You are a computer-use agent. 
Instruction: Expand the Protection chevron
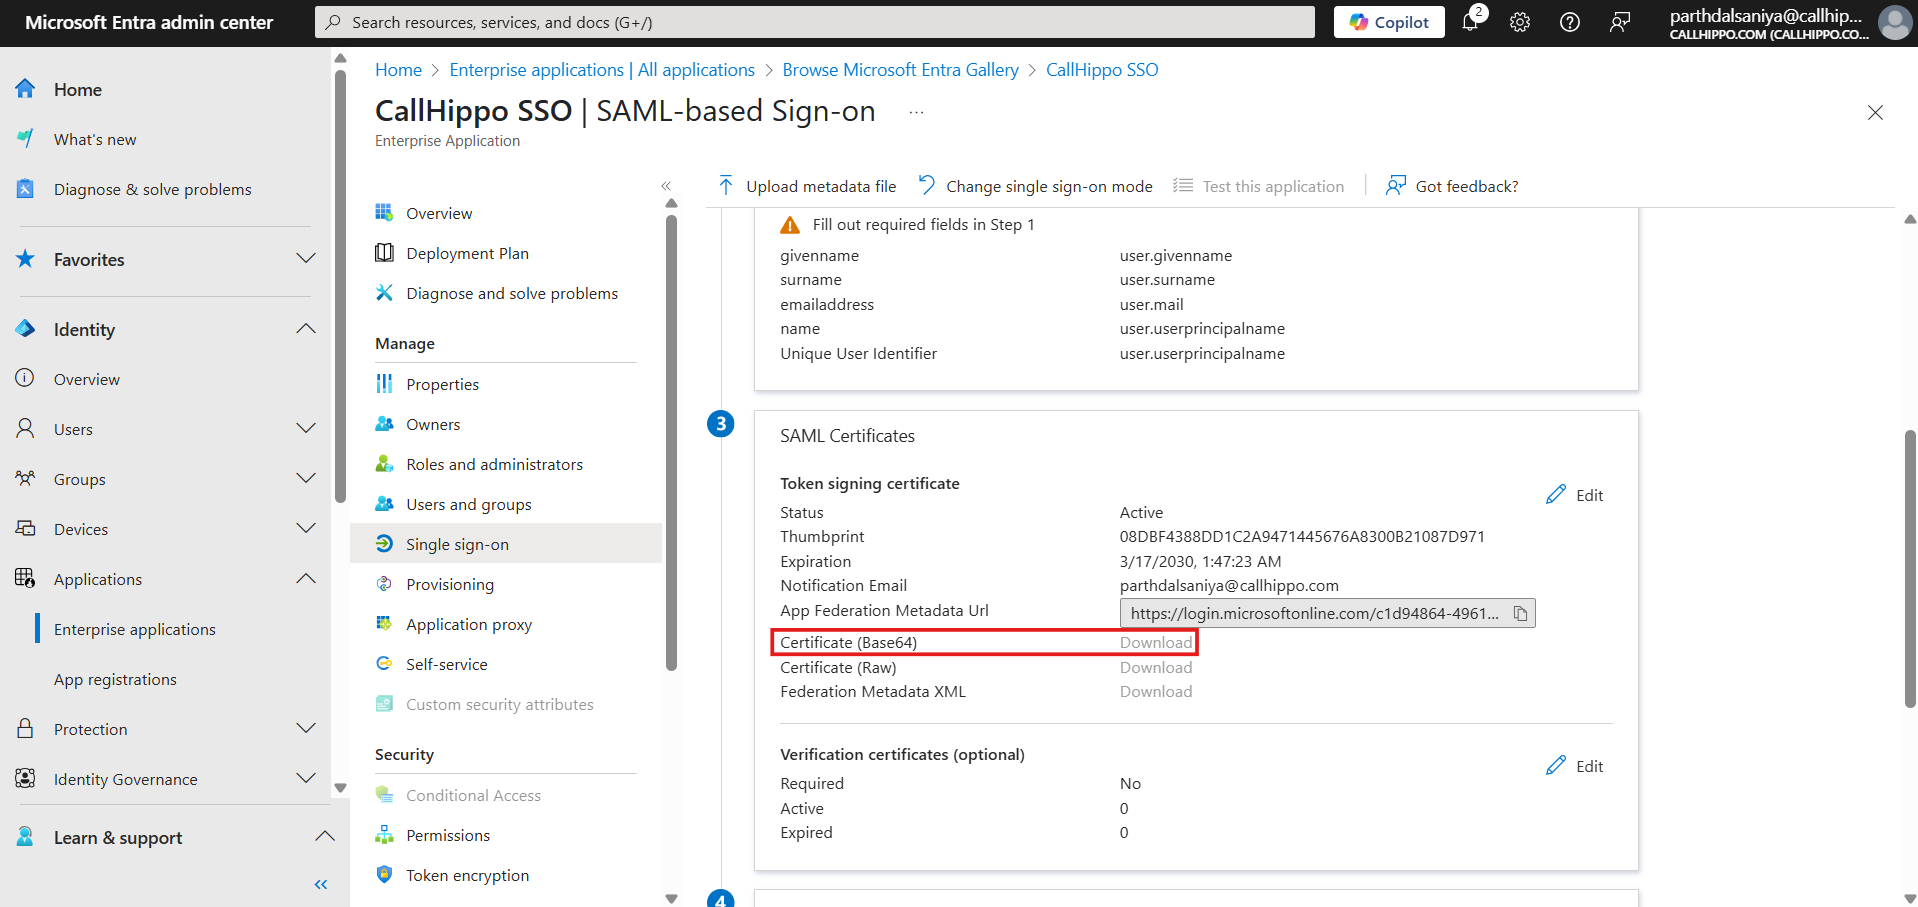[306, 729]
